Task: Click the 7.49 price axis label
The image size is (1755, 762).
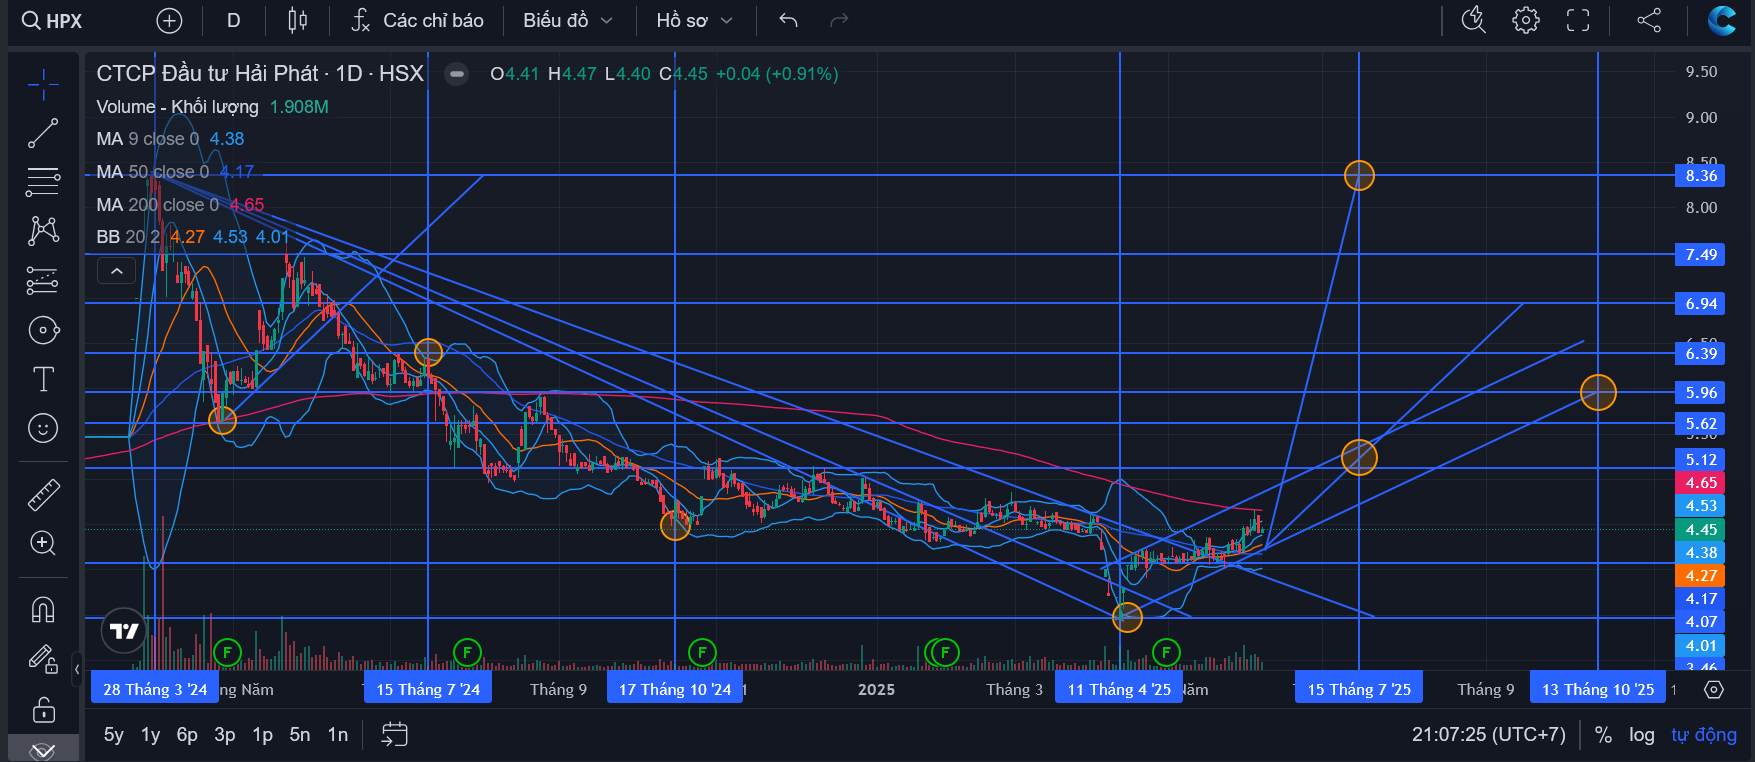Action: point(1701,255)
